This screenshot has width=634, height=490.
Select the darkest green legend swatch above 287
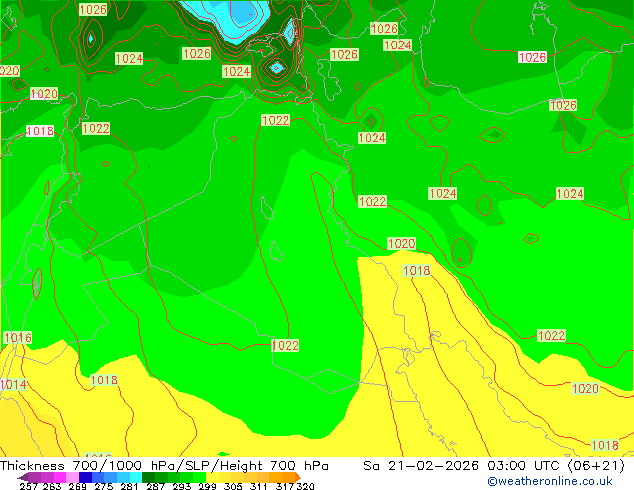(x=148, y=477)
